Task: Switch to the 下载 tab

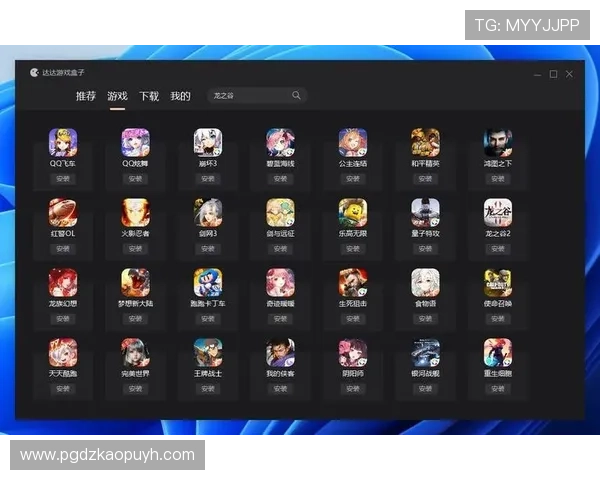Action: (149, 96)
